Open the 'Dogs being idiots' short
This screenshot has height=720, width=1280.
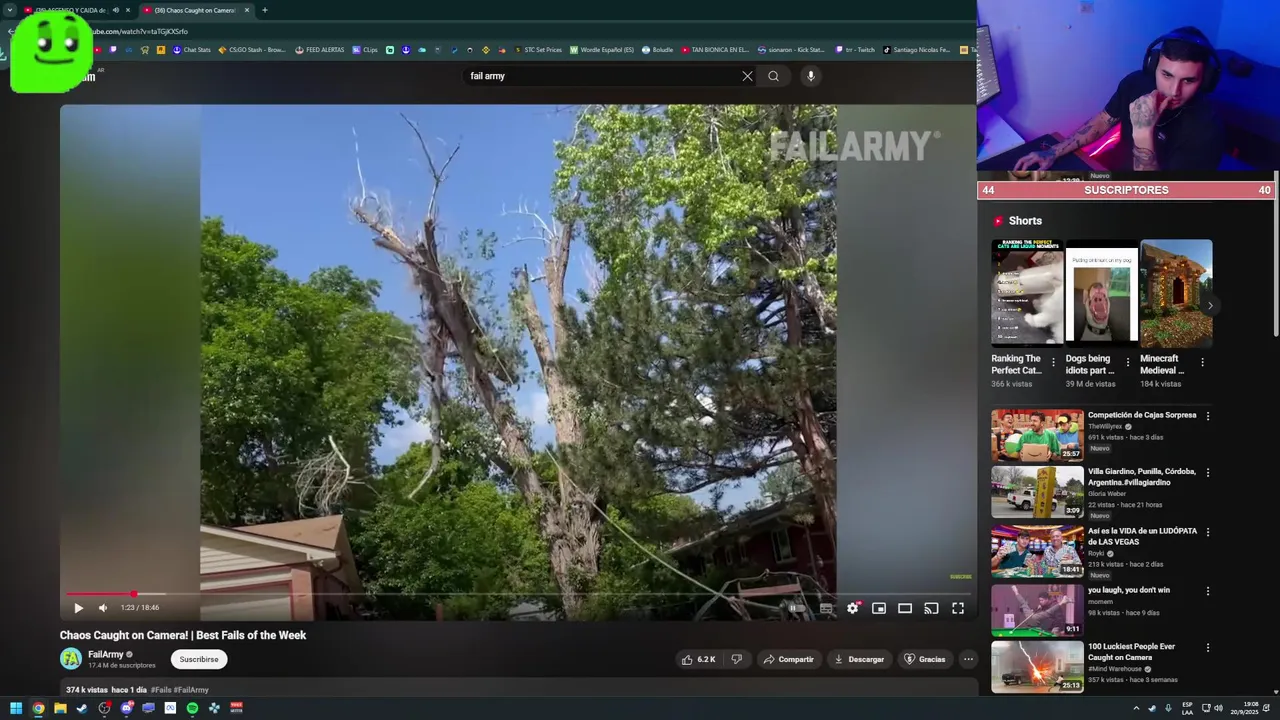point(1101,293)
